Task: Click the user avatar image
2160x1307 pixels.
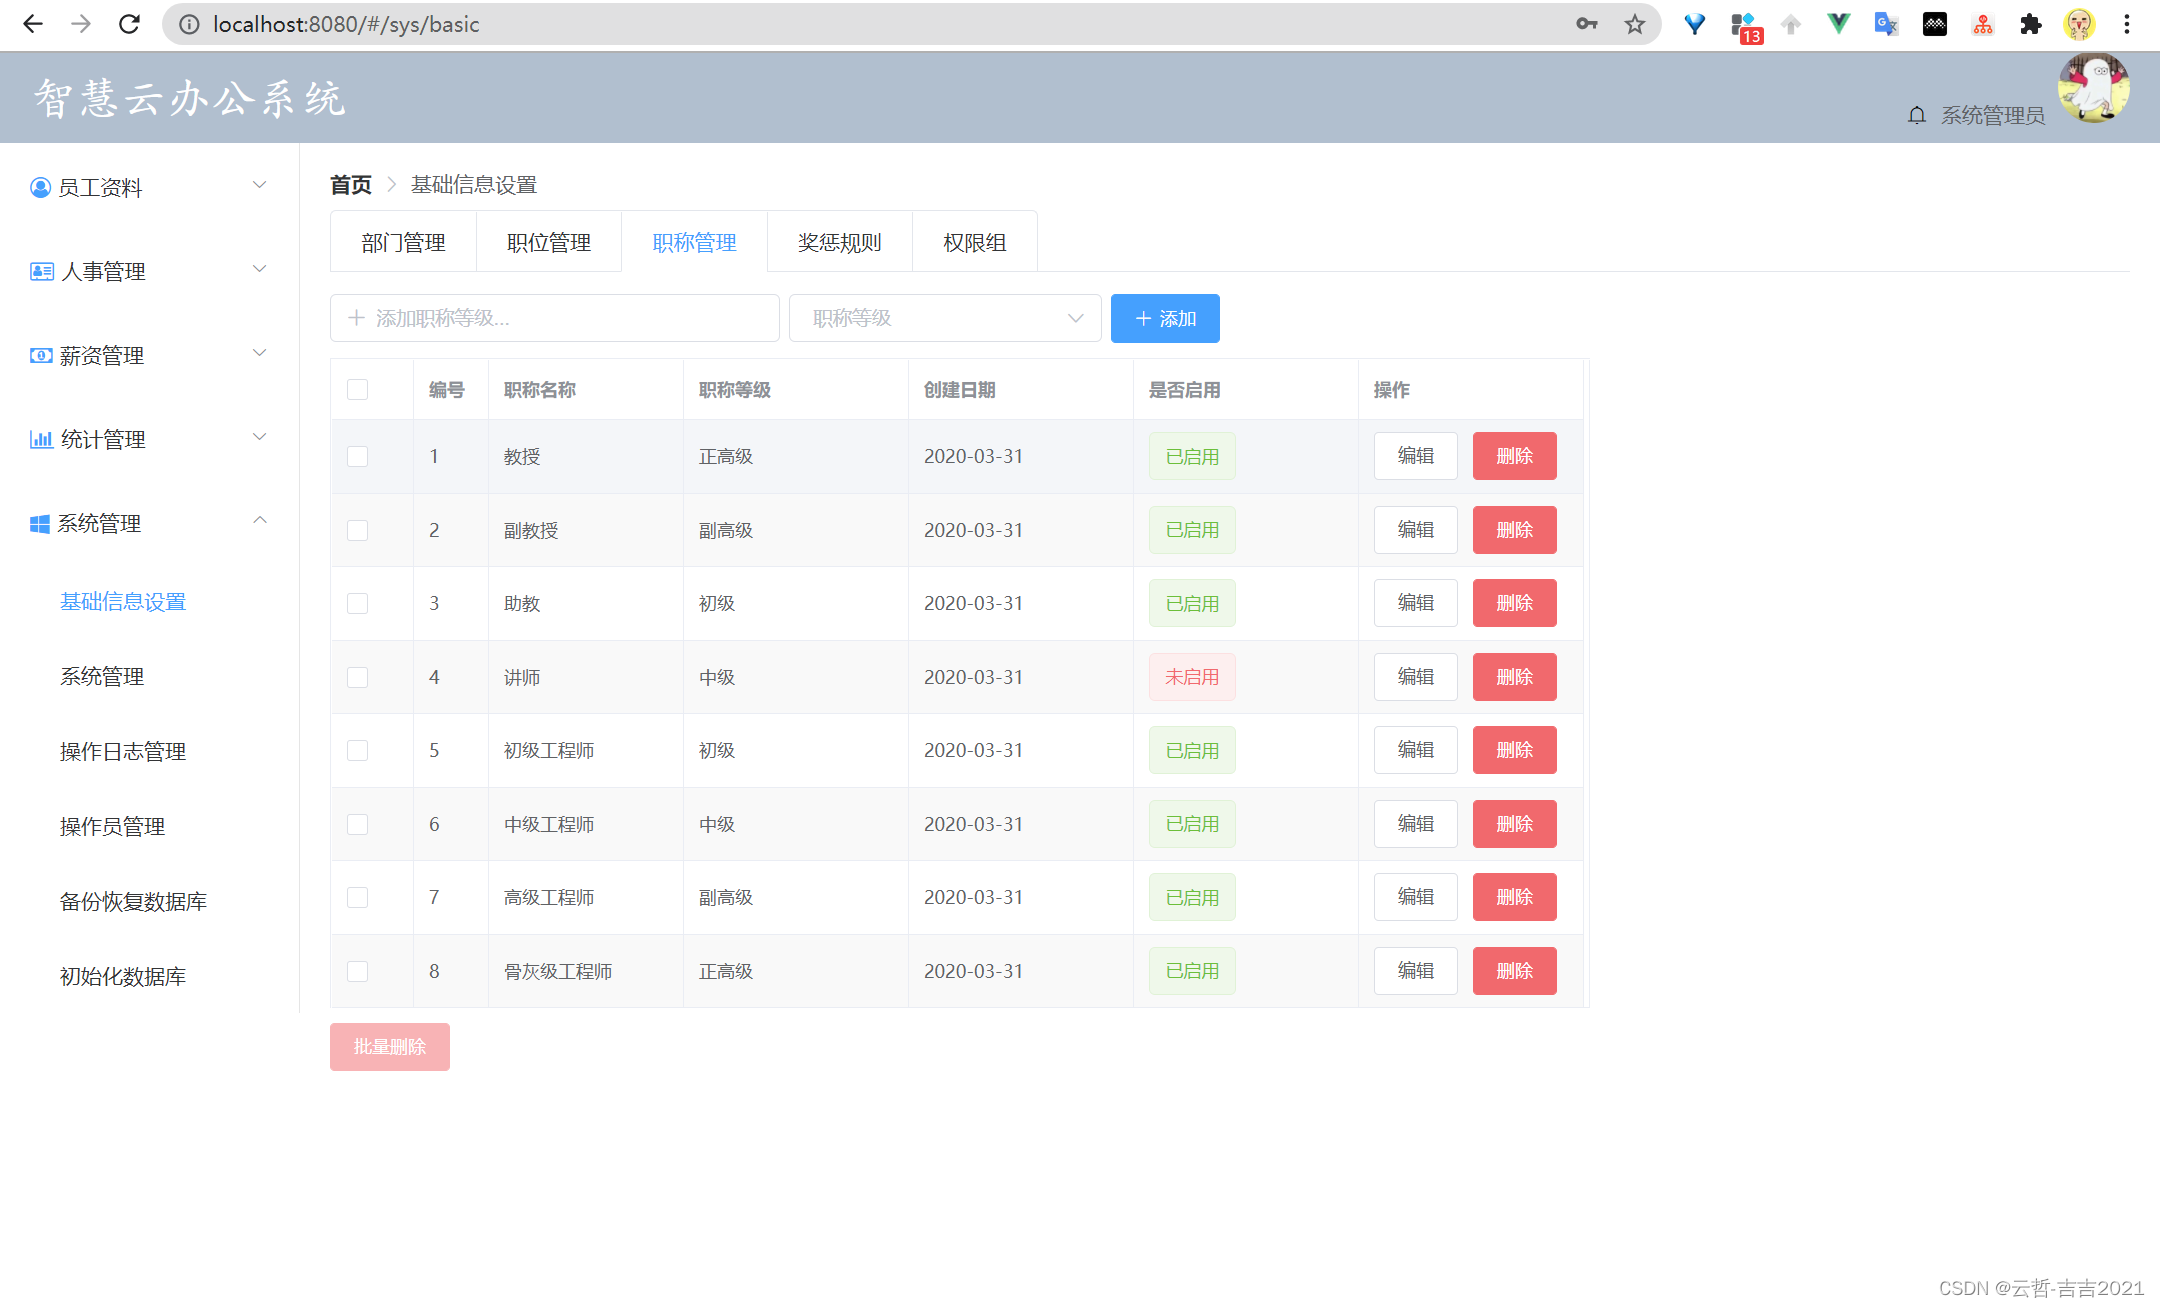Action: click(x=2093, y=89)
